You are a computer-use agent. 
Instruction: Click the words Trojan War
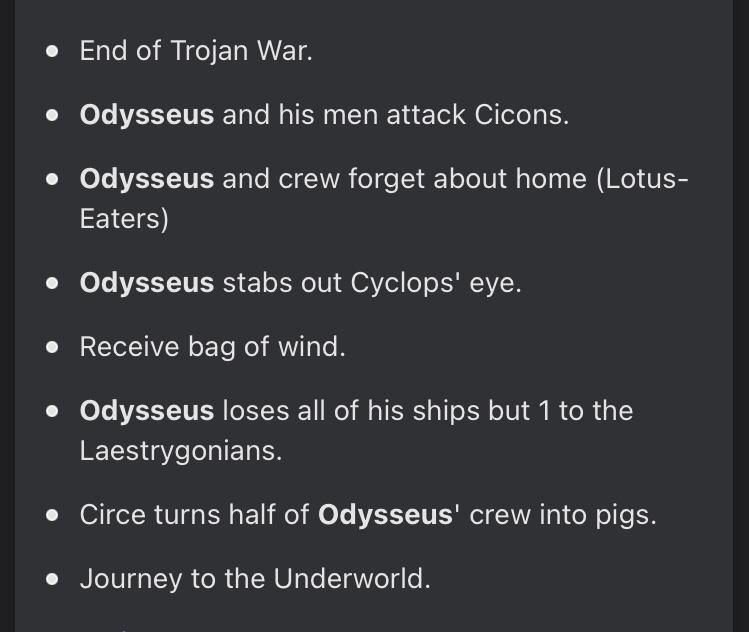pyautogui.click(x=241, y=51)
